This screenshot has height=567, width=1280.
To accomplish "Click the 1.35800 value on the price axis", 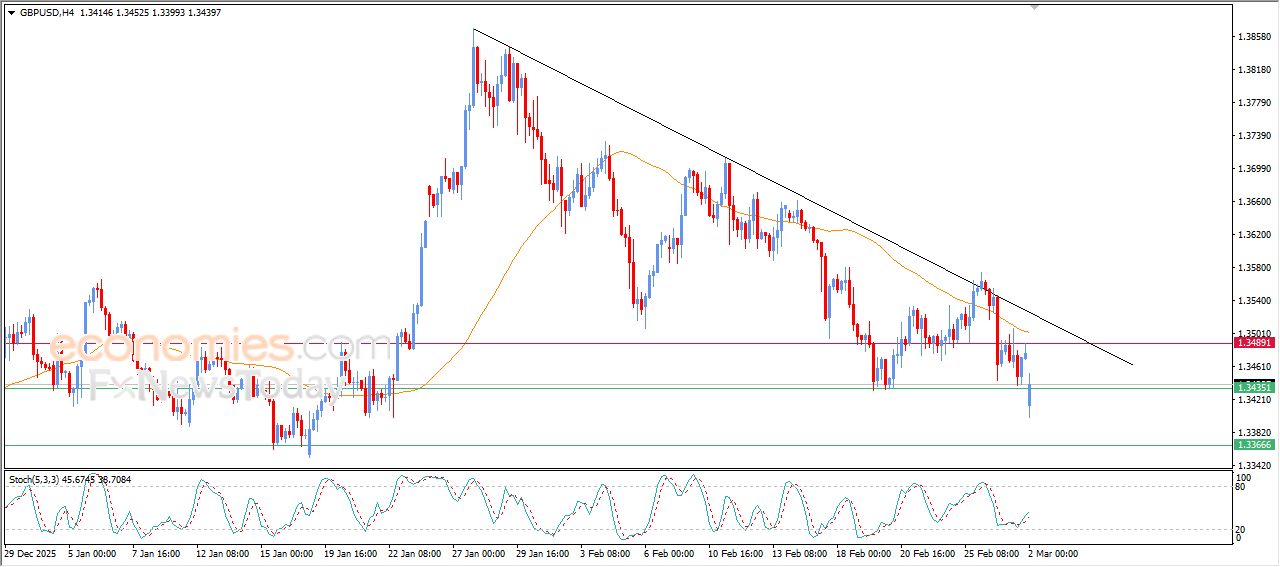I will (1254, 268).
